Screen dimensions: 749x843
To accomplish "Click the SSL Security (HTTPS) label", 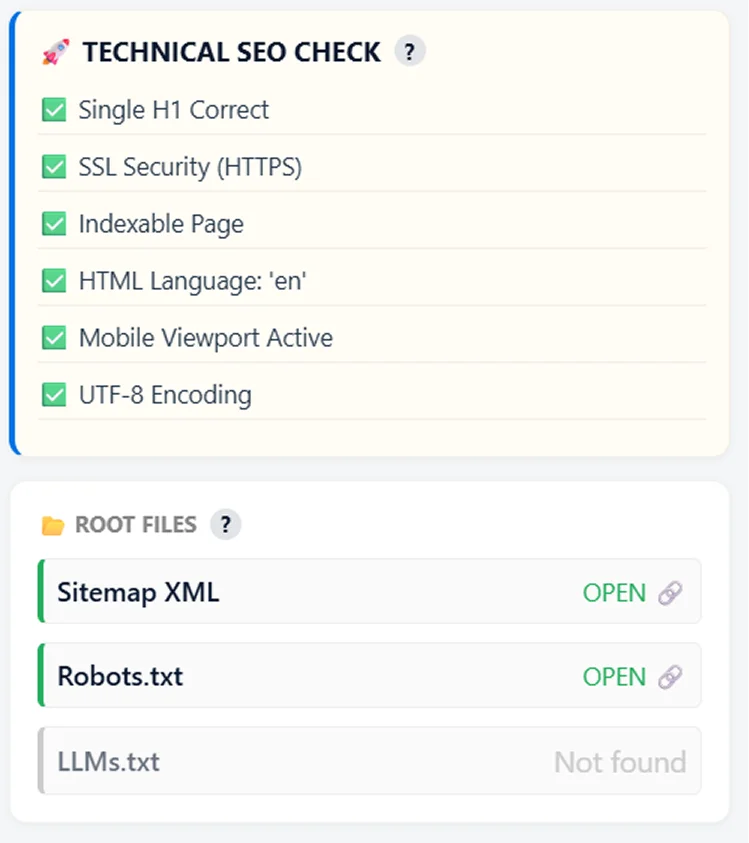I will pos(190,167).
